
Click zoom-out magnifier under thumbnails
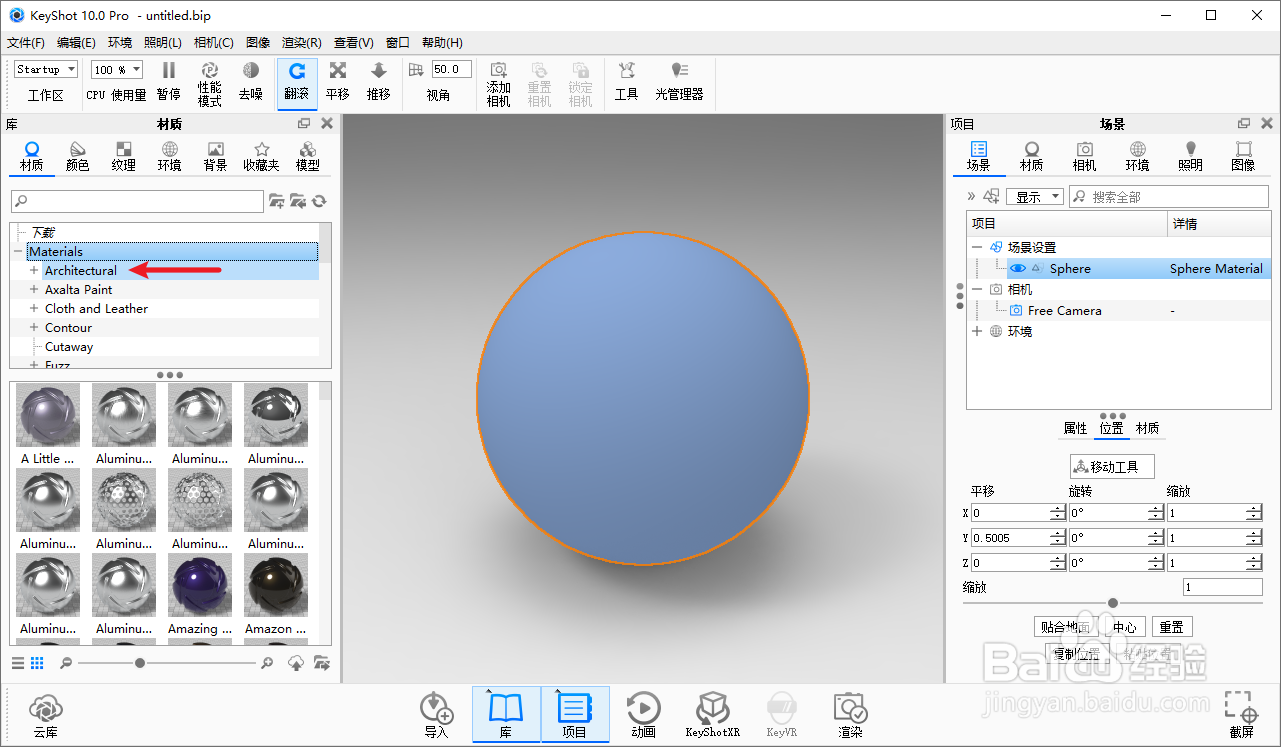[x=66, y=663]
